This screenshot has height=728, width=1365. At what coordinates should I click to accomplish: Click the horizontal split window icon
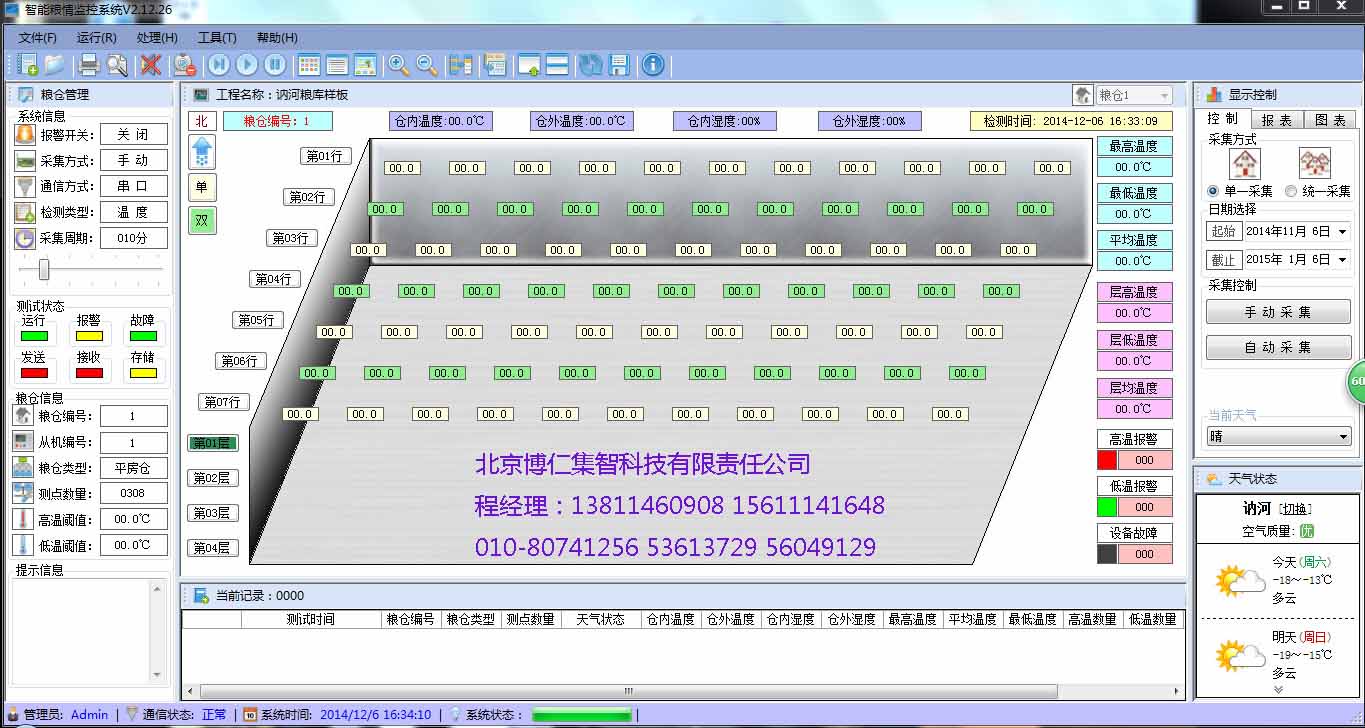[557, 65]
